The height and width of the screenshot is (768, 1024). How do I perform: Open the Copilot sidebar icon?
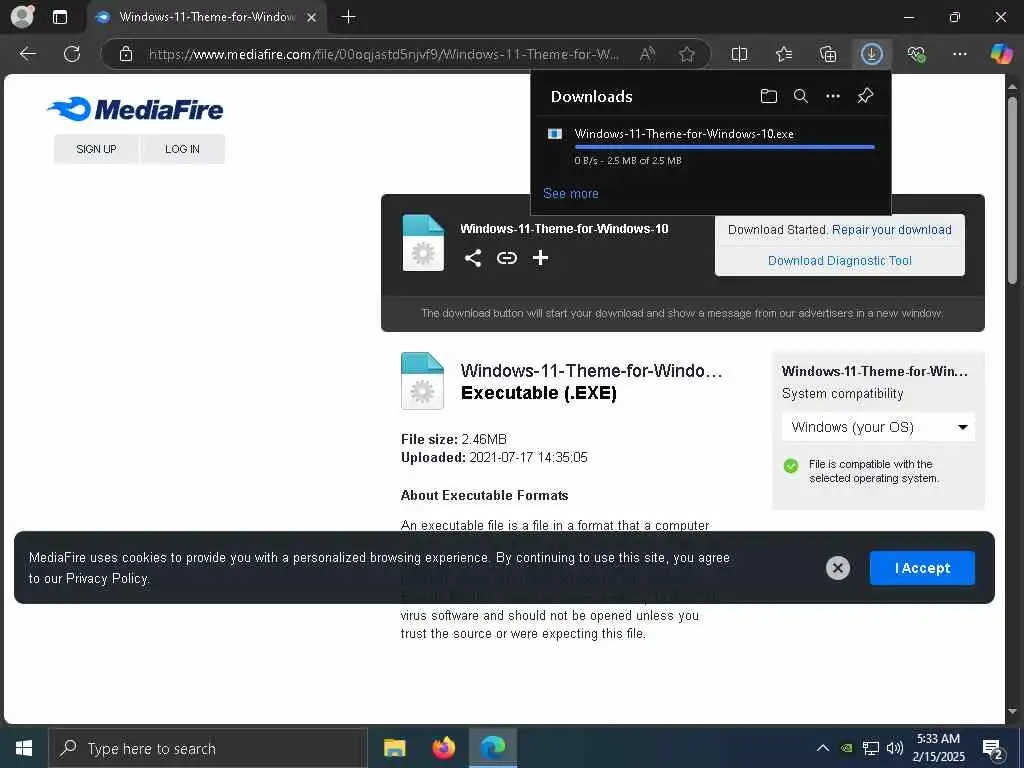(1001, 54)
